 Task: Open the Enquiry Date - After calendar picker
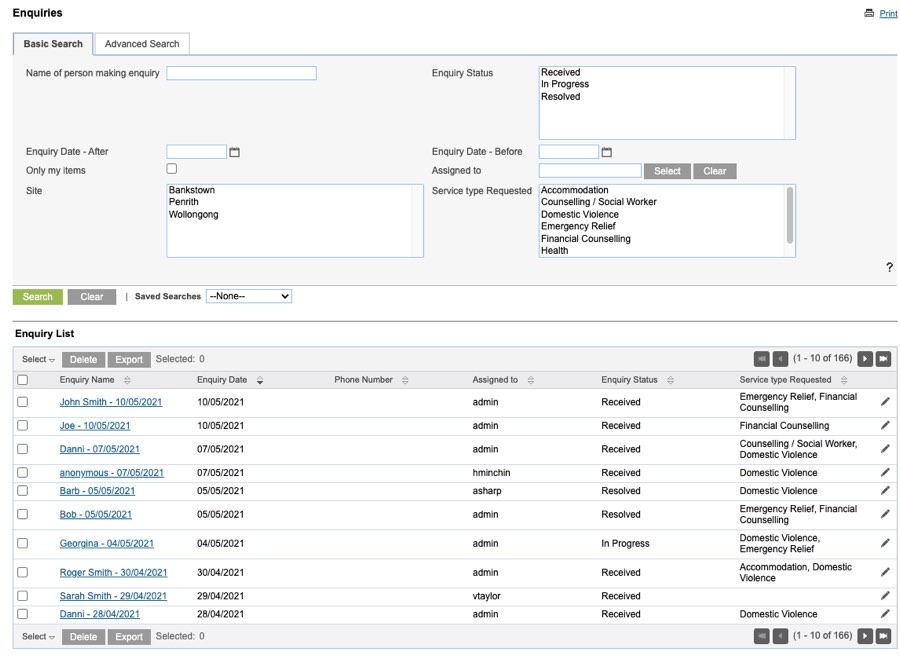tap(235, 152)
